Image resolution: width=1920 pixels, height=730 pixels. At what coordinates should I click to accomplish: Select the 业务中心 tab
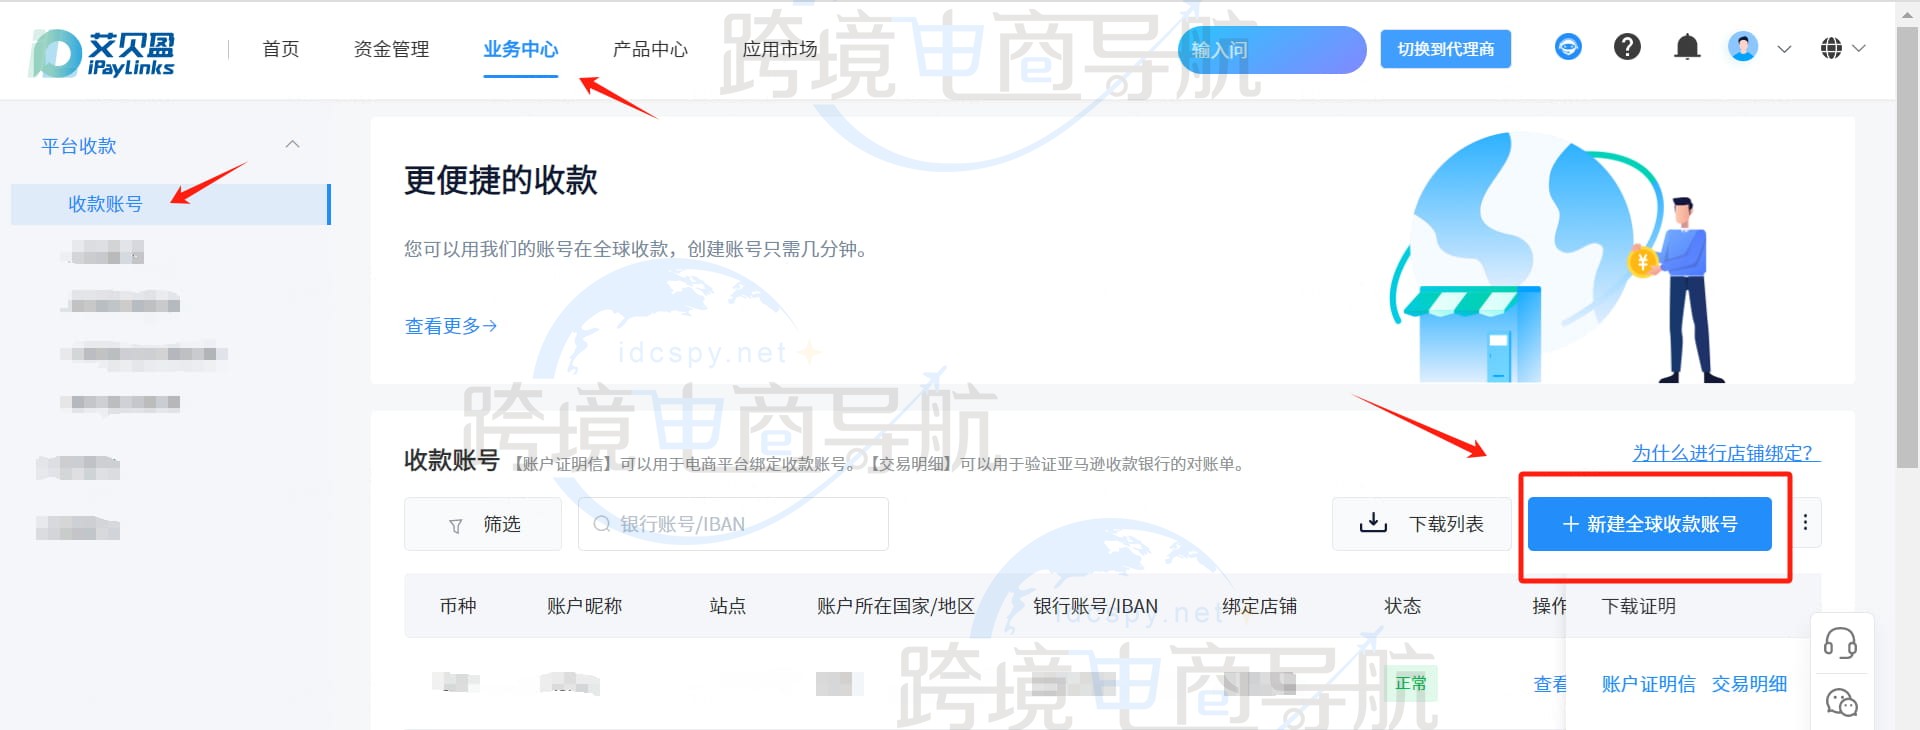tap(520, 49)
